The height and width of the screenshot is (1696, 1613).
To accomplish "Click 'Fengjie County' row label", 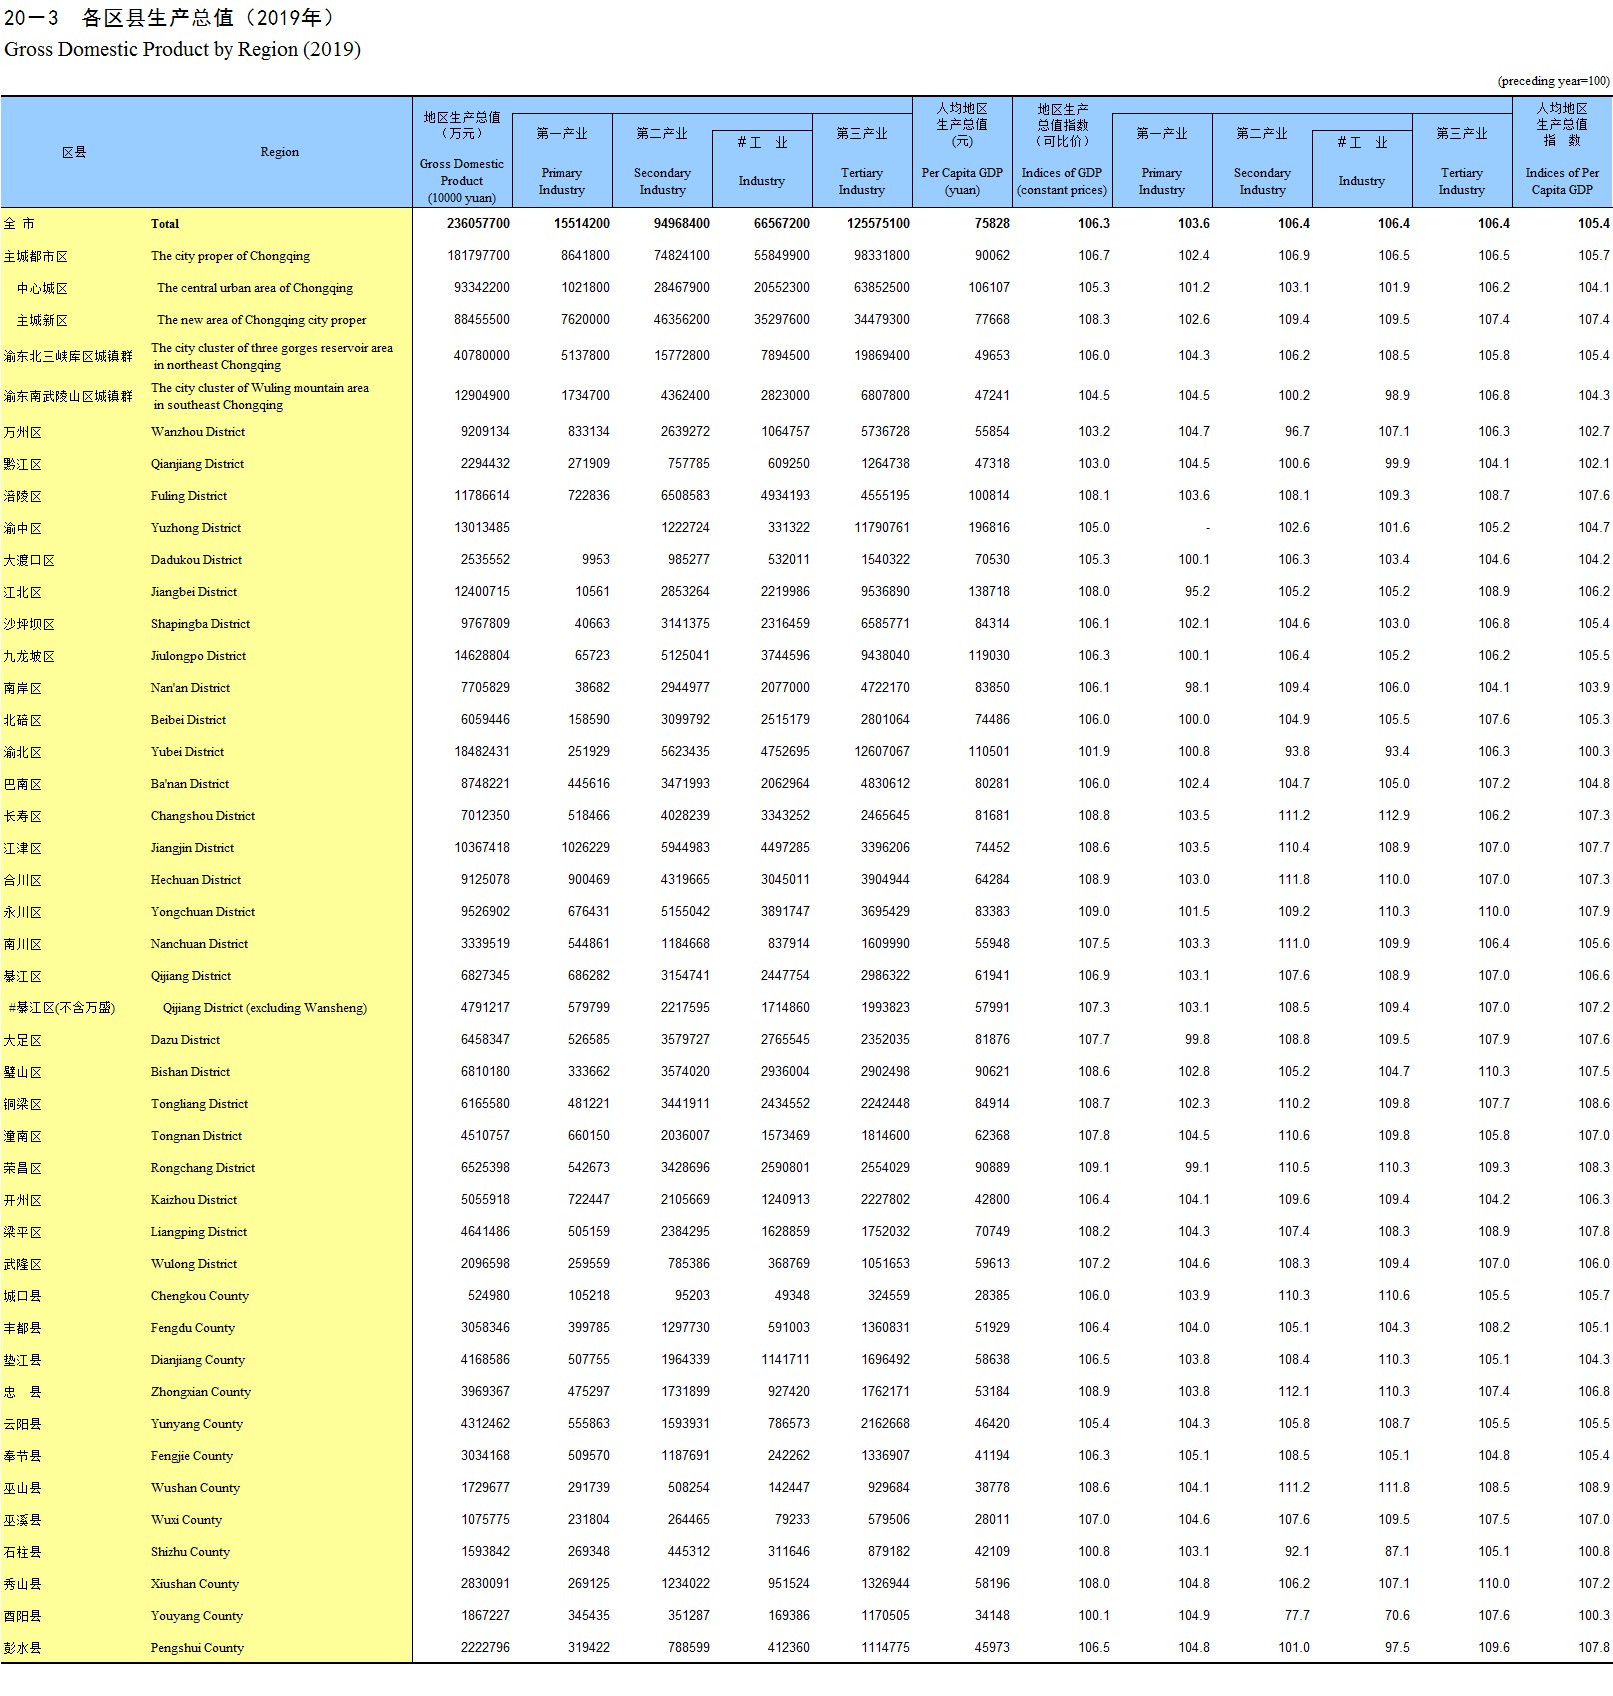I will click(192, 1456).
